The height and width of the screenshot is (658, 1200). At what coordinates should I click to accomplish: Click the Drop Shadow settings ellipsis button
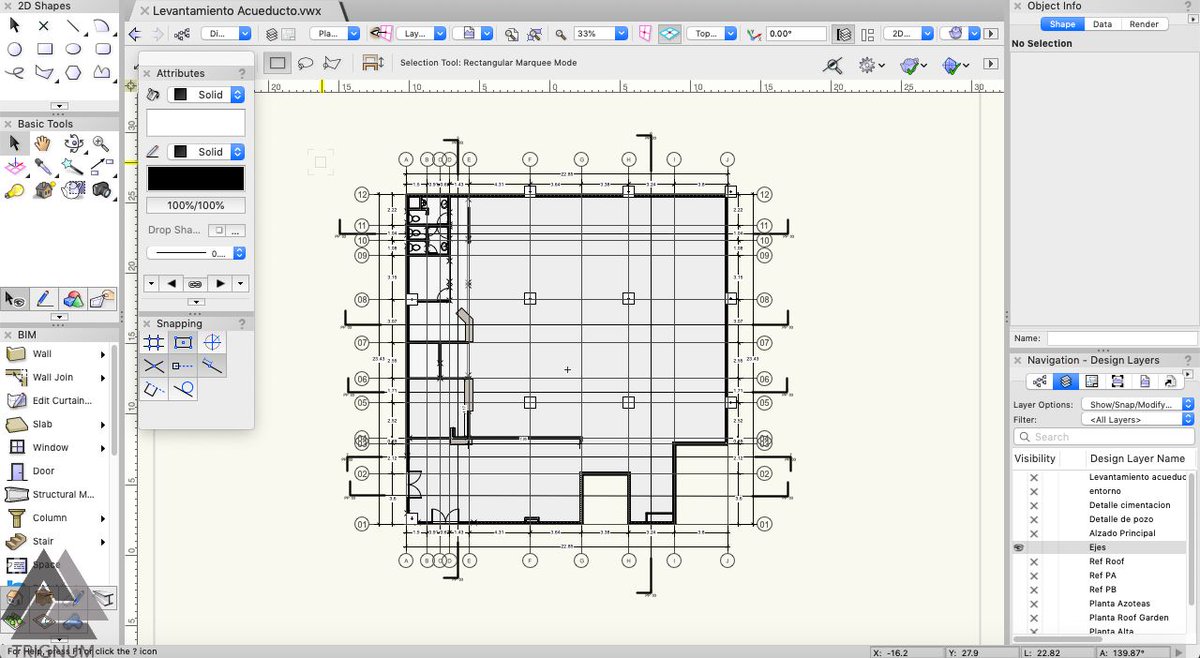point(237,230)
